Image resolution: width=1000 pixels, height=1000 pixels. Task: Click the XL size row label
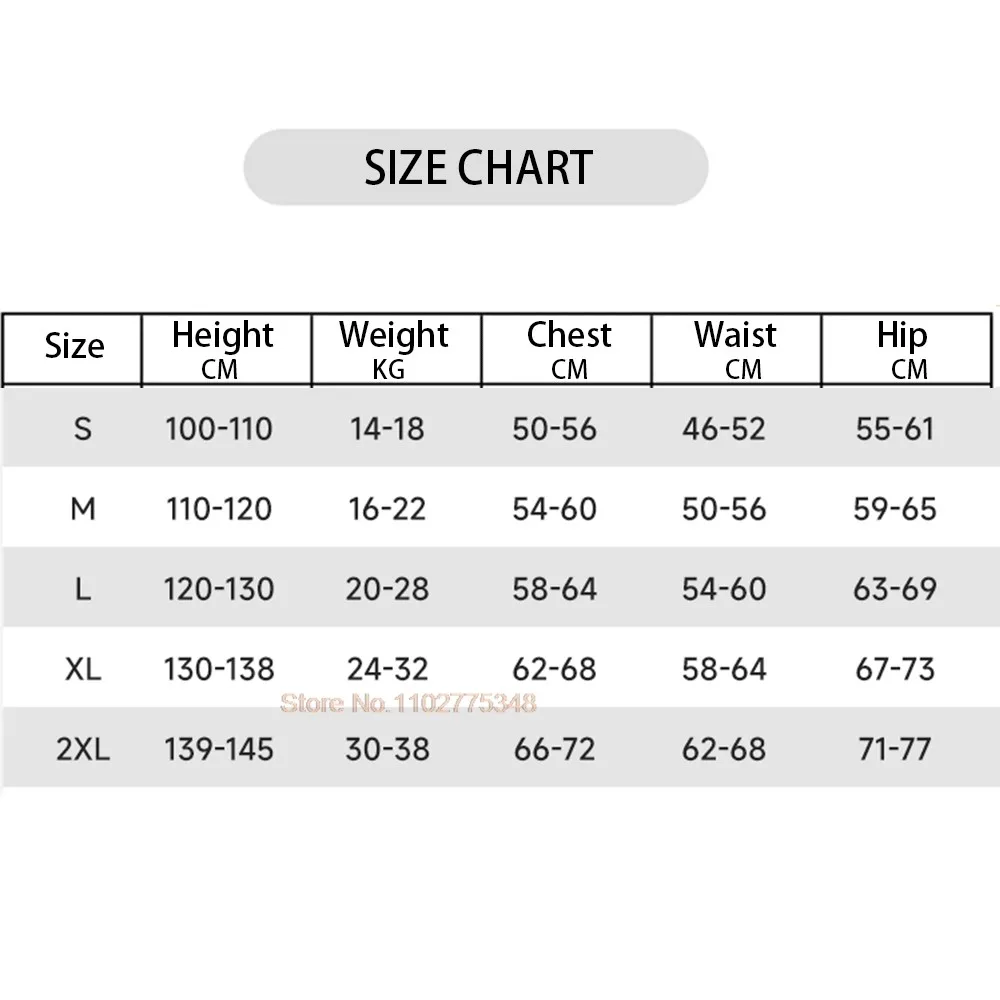[83, 669]
